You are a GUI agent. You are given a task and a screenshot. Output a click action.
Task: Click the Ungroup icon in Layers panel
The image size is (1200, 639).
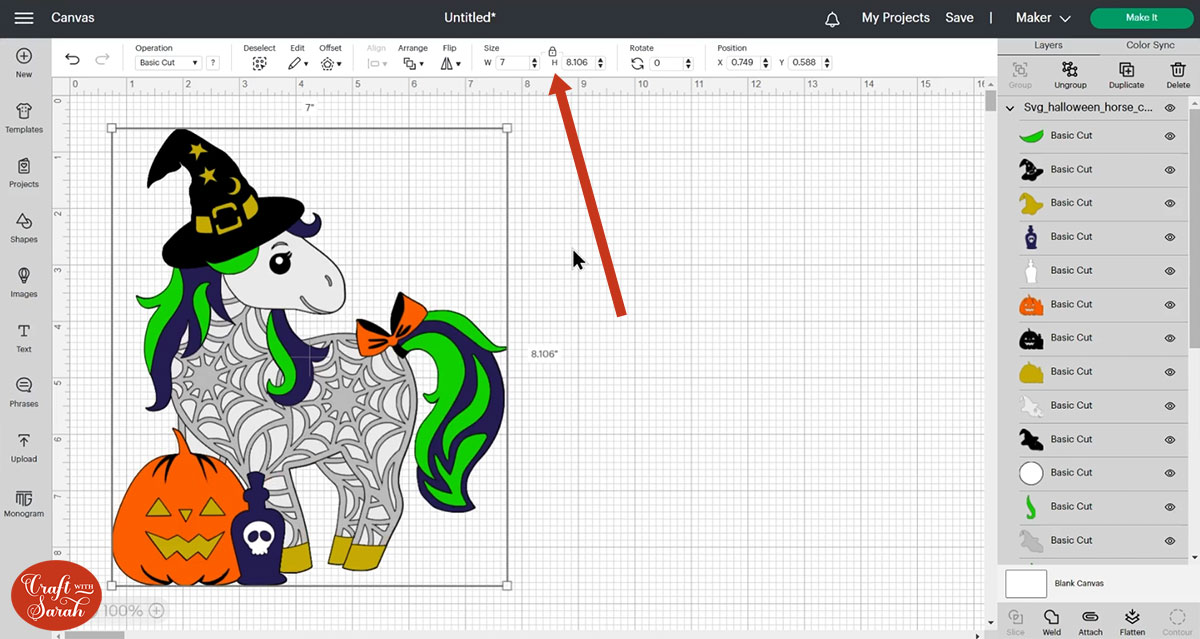pos(1070,72)
